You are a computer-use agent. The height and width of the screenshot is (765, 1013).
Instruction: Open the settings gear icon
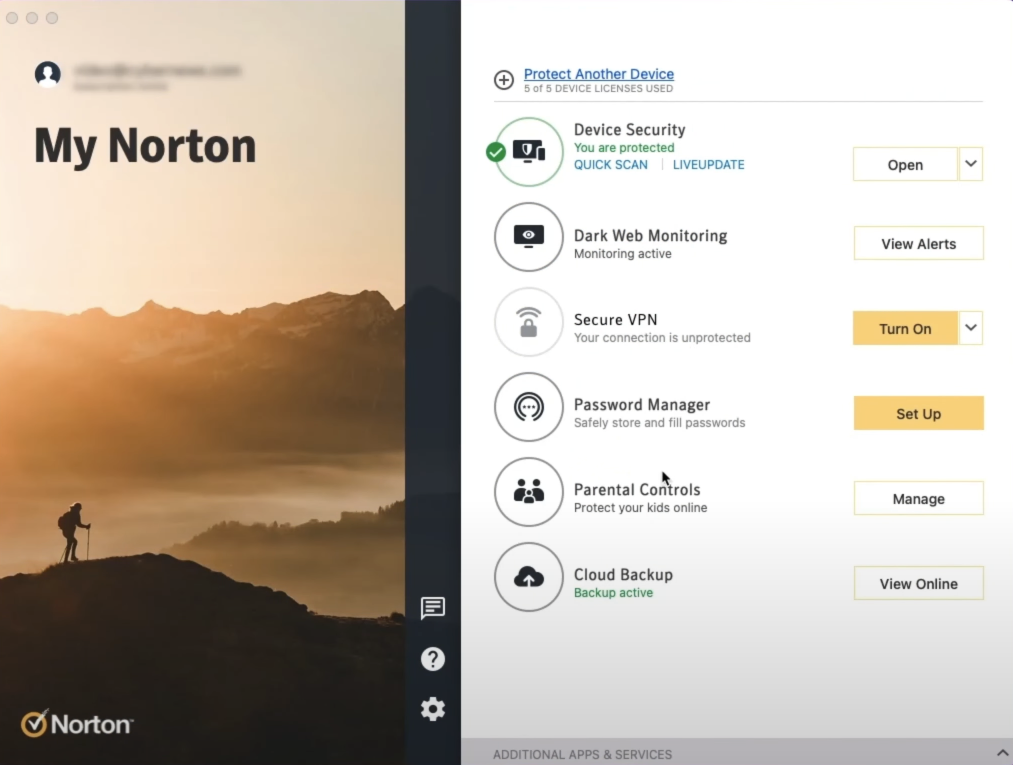433,709
